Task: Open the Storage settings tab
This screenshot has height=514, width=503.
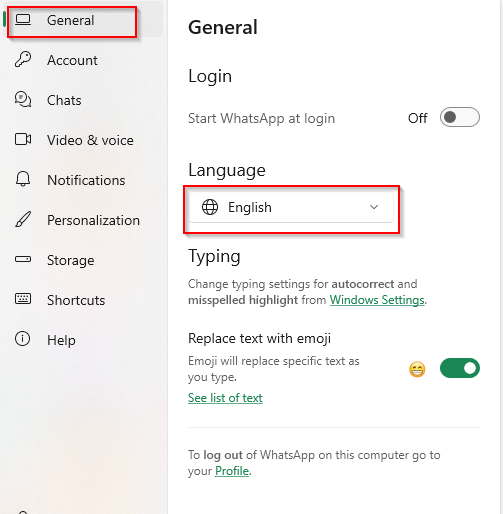Action: [83, 260]
